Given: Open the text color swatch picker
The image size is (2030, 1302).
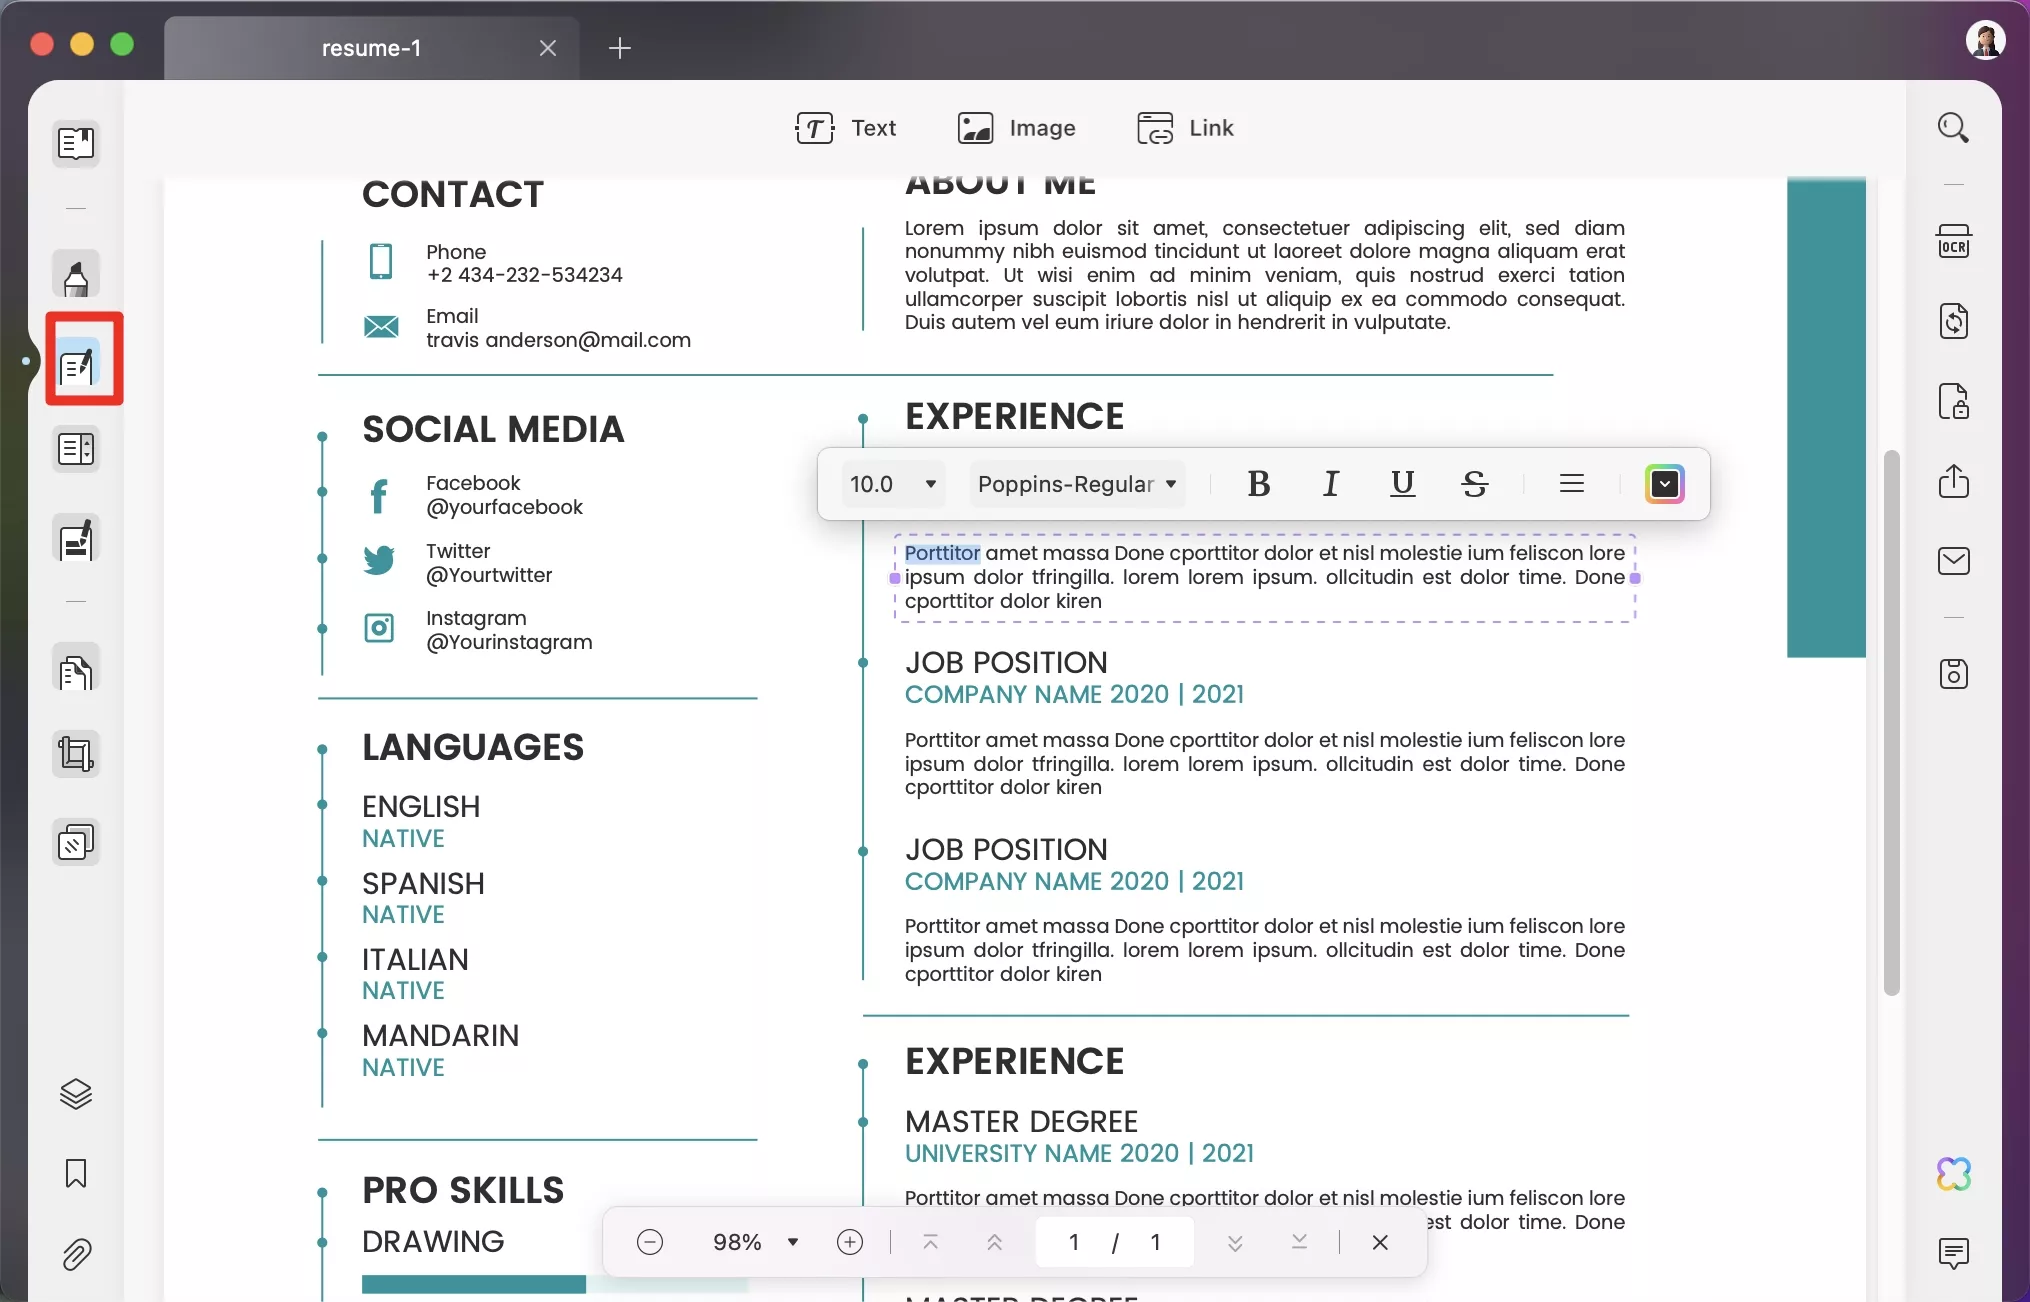Looking at the screenshot, I should [x=1663, y=484].
